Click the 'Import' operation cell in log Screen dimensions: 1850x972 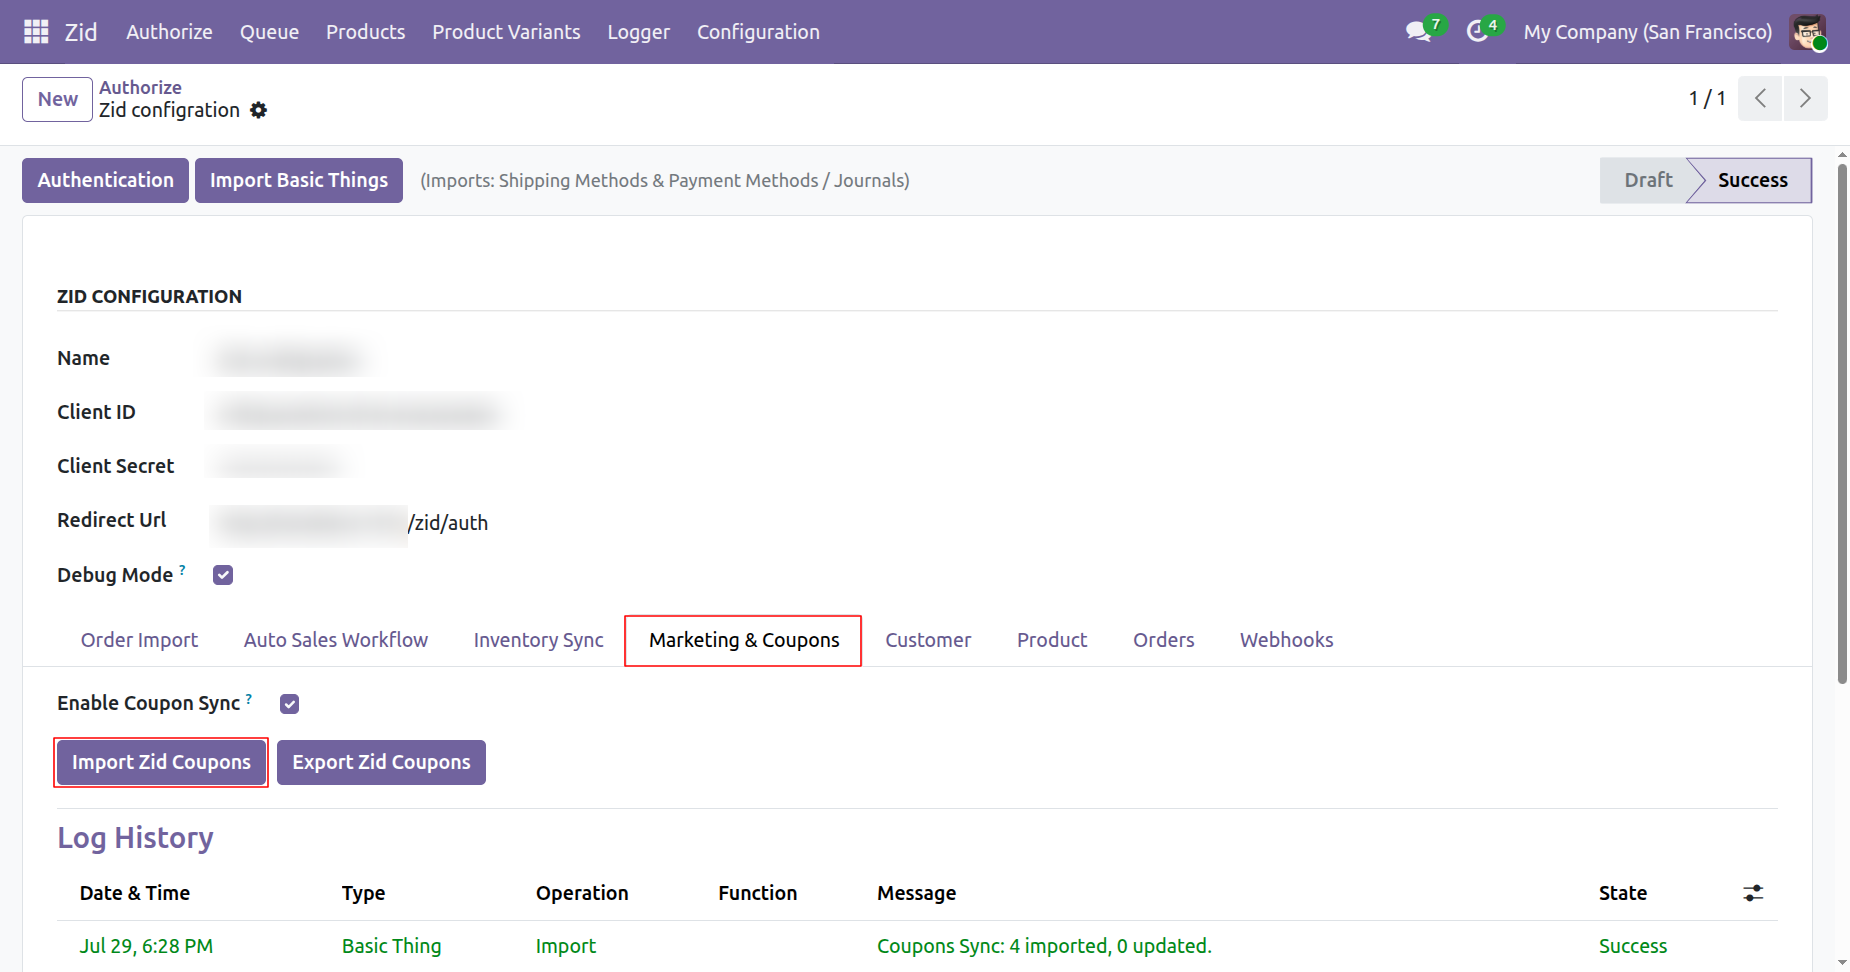565,946
